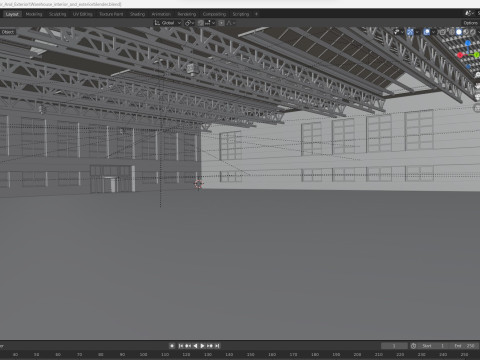480x360 pixels.
Task: Open the Sculpting workspace tab
Action: pos(57,14)
